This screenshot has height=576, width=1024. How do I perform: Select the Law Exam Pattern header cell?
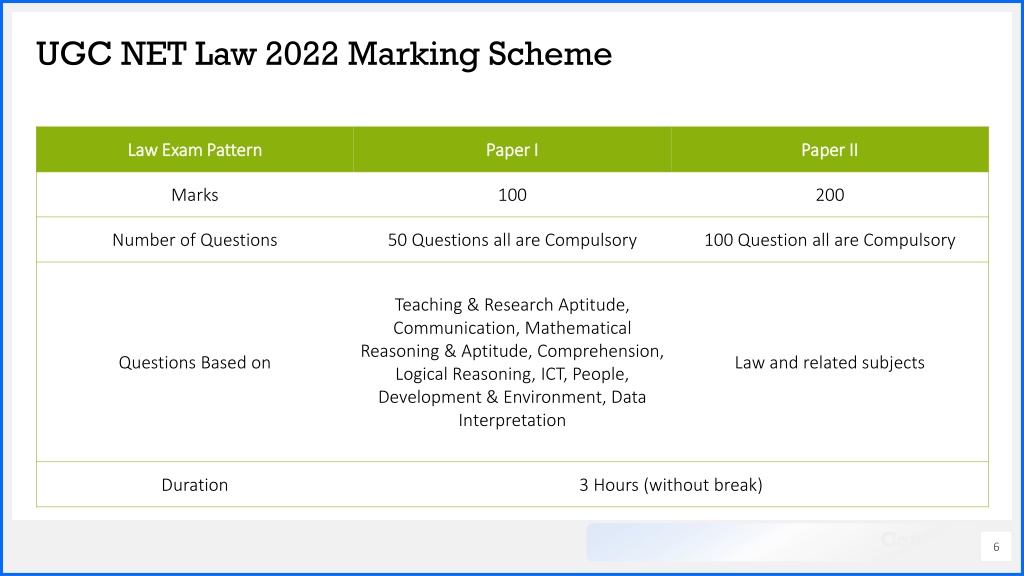click(x=195, y=150)
